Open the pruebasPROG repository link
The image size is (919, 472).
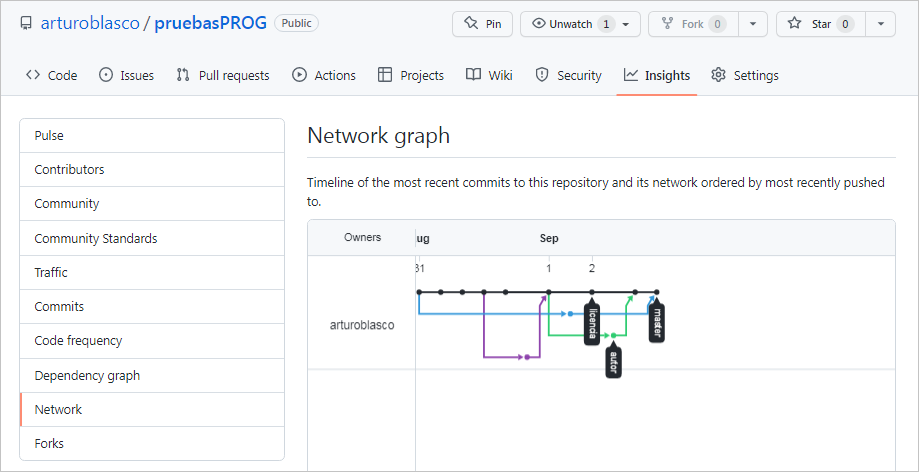(211, 23)
